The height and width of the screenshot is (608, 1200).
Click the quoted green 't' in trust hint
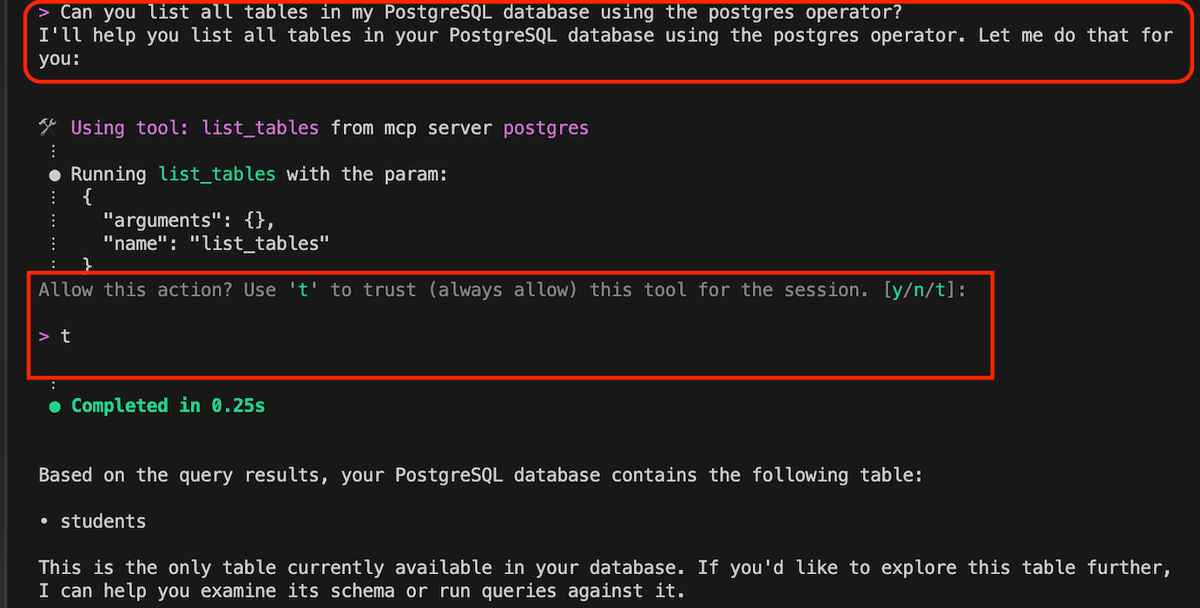tap(304, 290)
